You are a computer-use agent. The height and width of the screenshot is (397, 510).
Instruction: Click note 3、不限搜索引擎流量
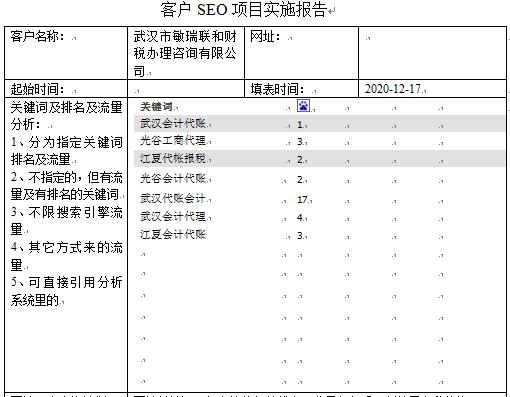pos(66,221)
